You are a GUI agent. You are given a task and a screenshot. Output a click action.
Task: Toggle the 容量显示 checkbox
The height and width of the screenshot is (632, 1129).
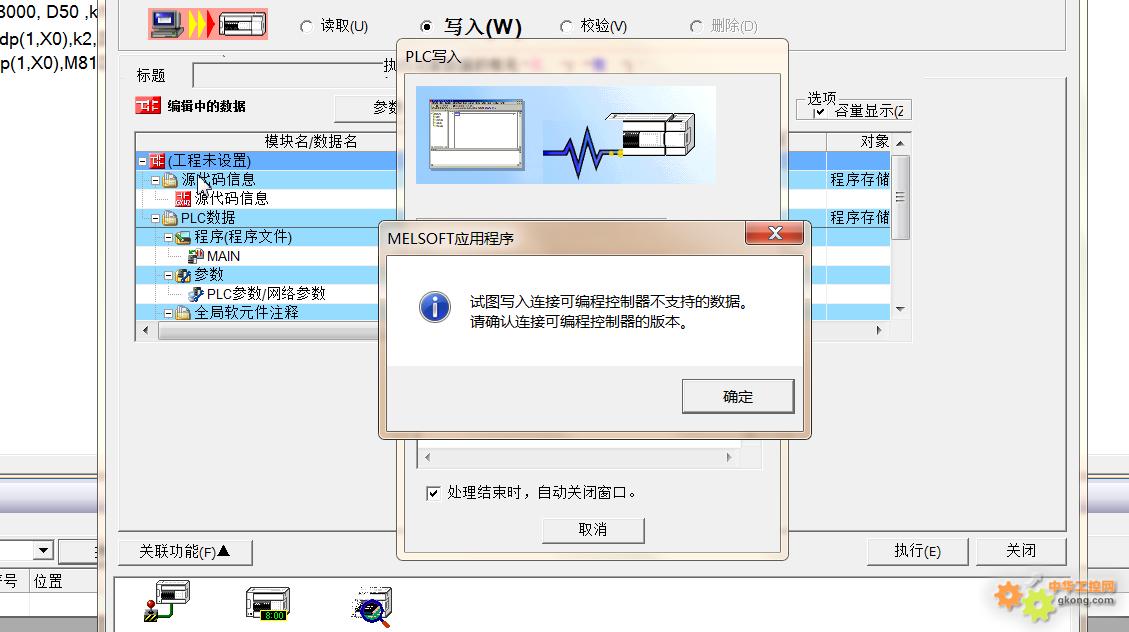(819, 112)
